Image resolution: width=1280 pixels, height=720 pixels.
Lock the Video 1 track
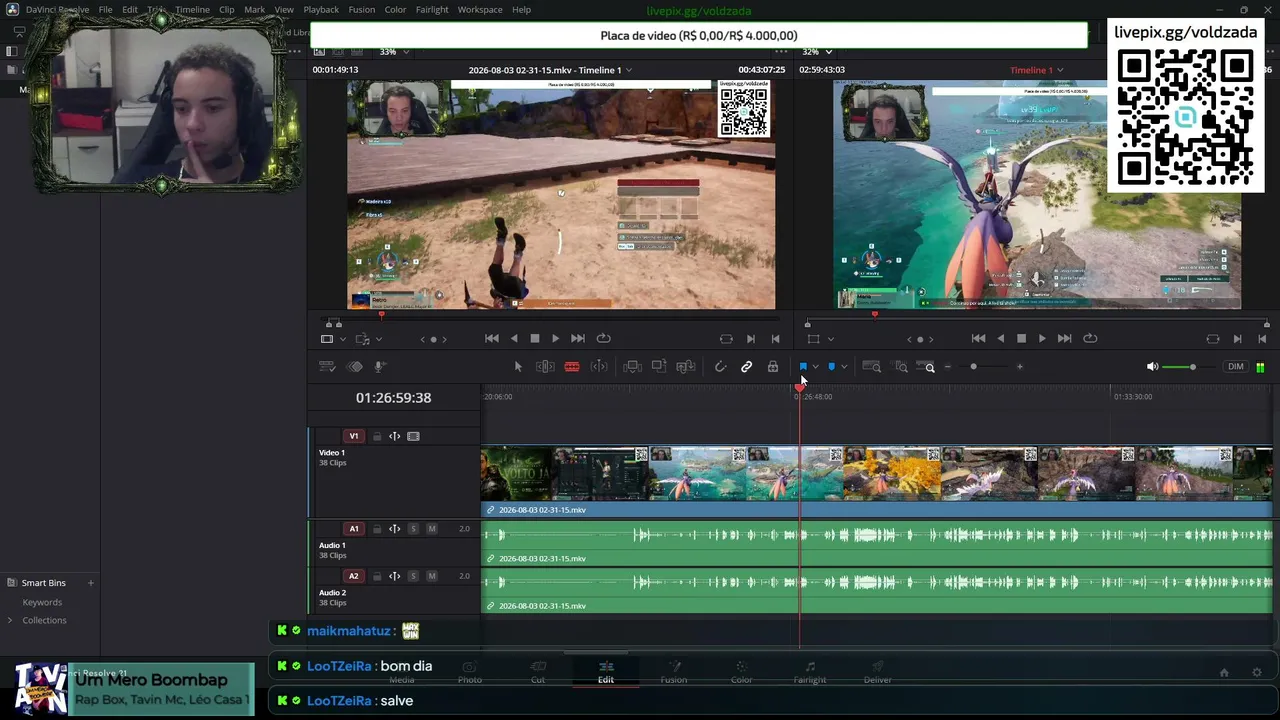[x=377, y=436]
